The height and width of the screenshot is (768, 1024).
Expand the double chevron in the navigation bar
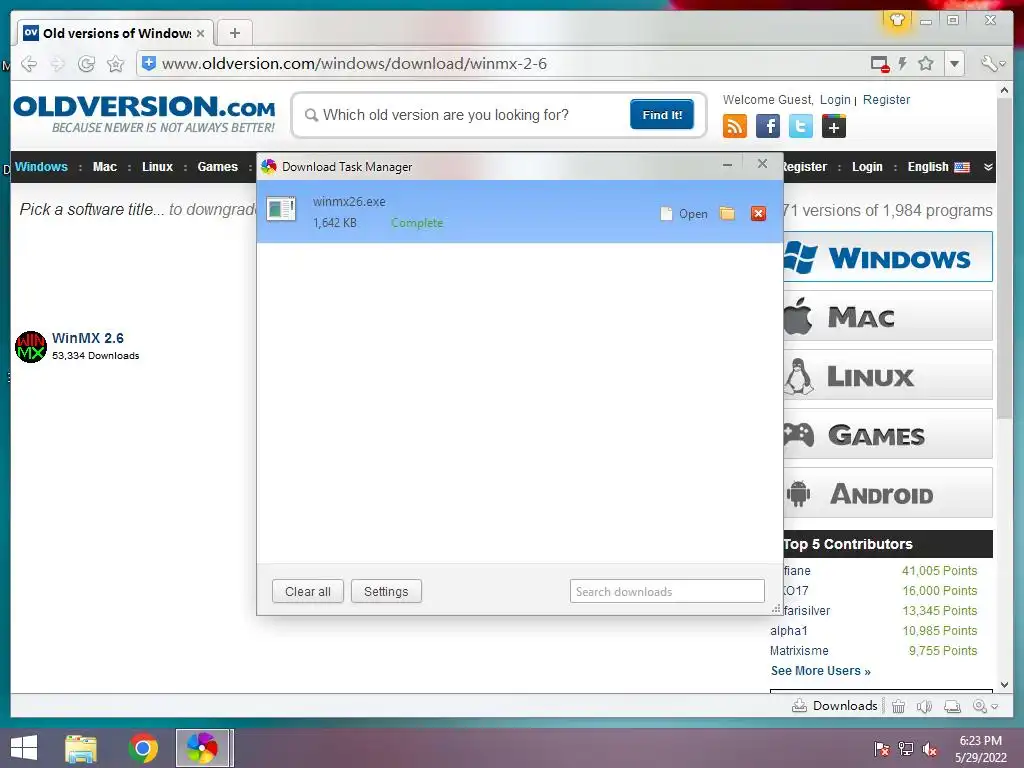coord(988,167)
